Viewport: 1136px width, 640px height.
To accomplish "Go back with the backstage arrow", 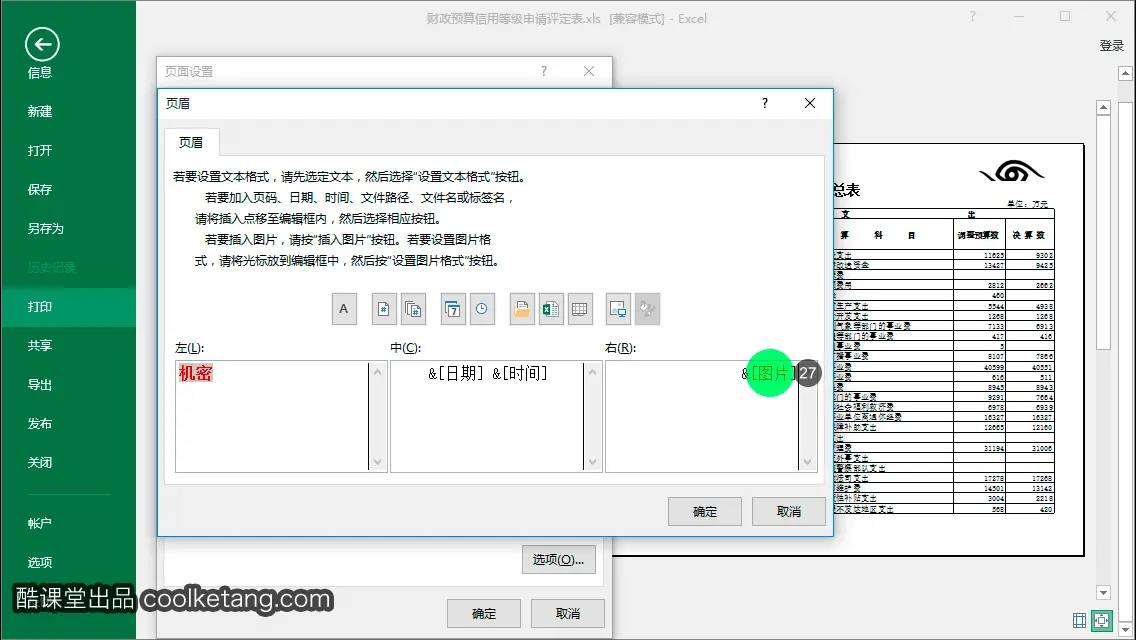I will (42, 45).
